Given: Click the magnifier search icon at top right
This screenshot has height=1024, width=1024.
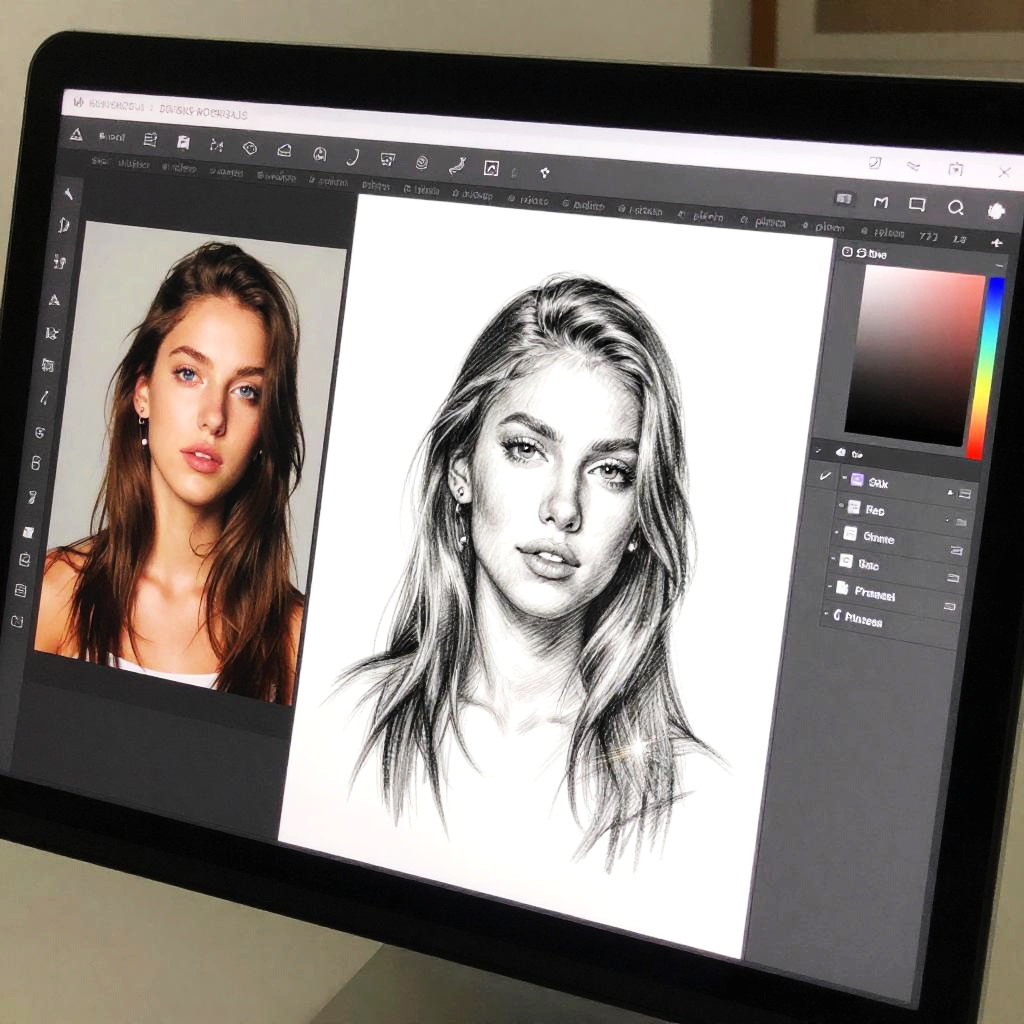Looking at the screenshot, I should (956, 207).
